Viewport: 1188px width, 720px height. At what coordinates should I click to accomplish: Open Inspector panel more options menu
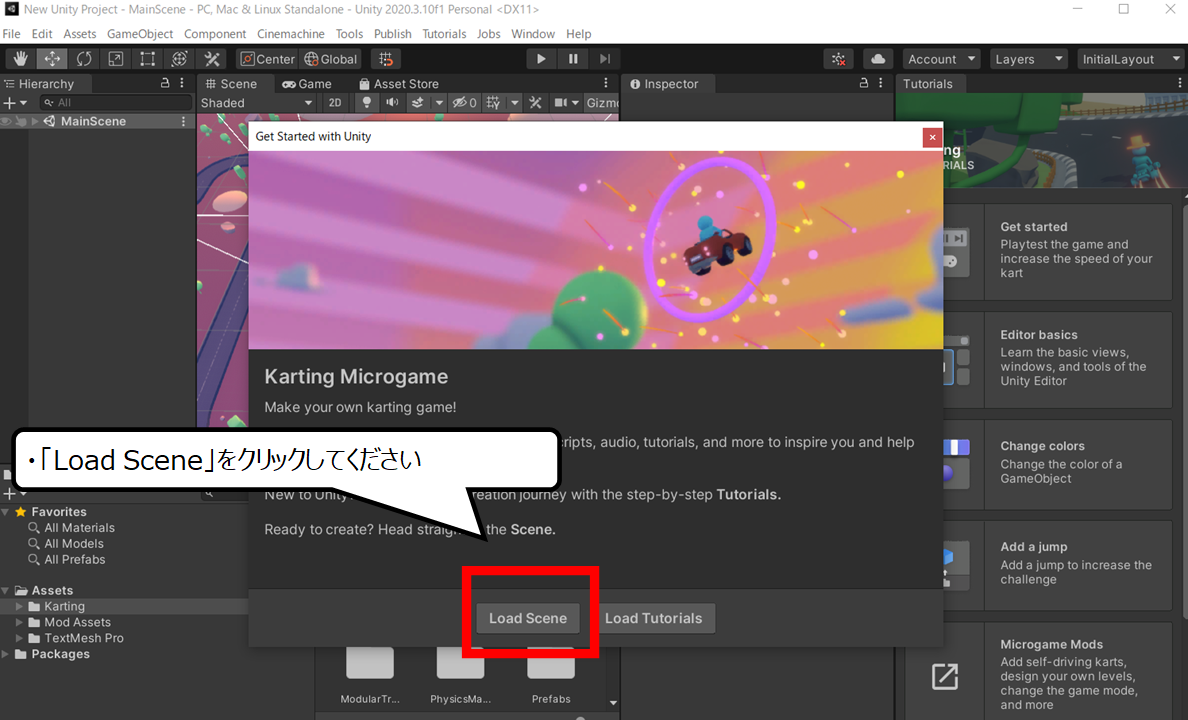[880, 83]
